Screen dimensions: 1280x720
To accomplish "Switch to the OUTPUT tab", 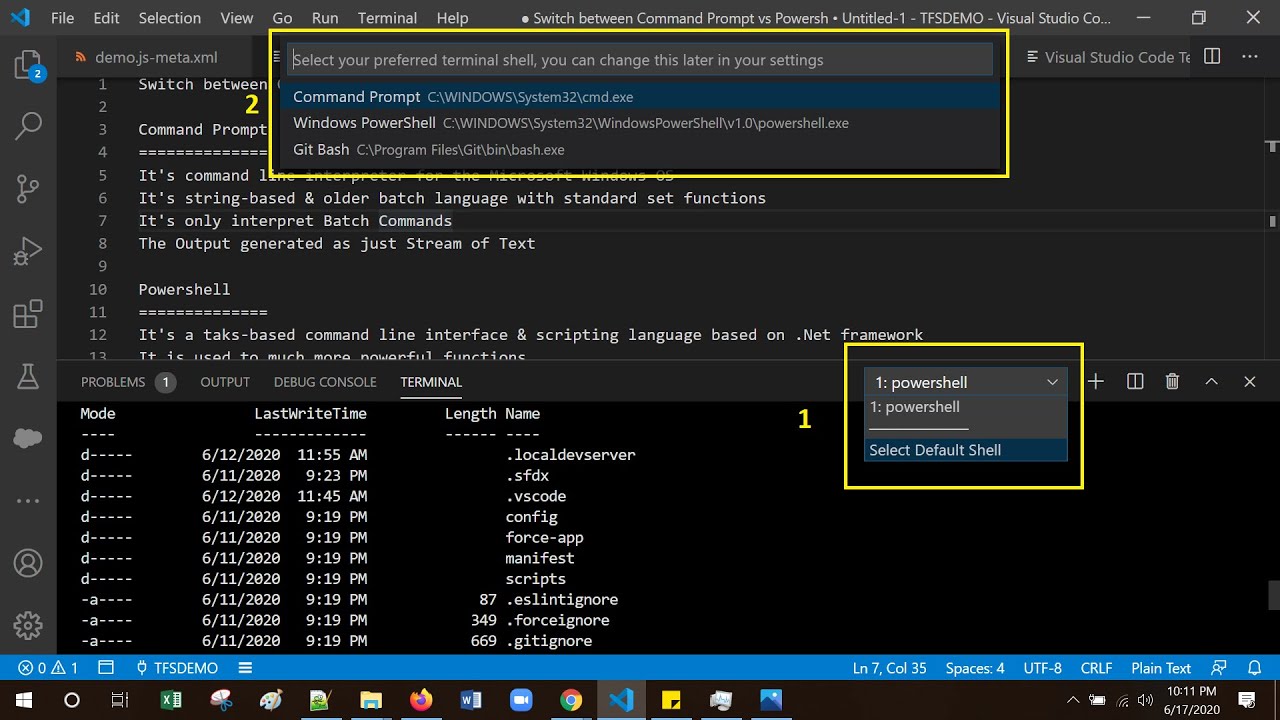I will pos(225,382).
